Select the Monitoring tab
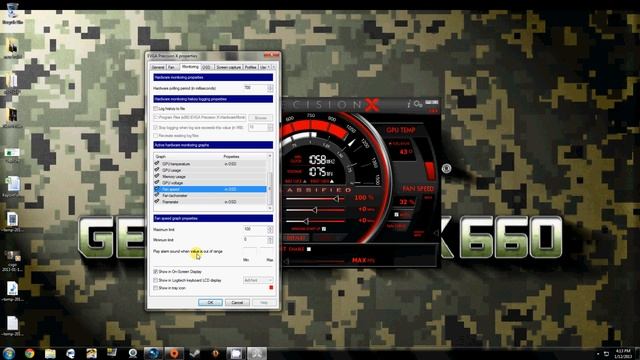 pyautogui.click(x=190, y=67)
